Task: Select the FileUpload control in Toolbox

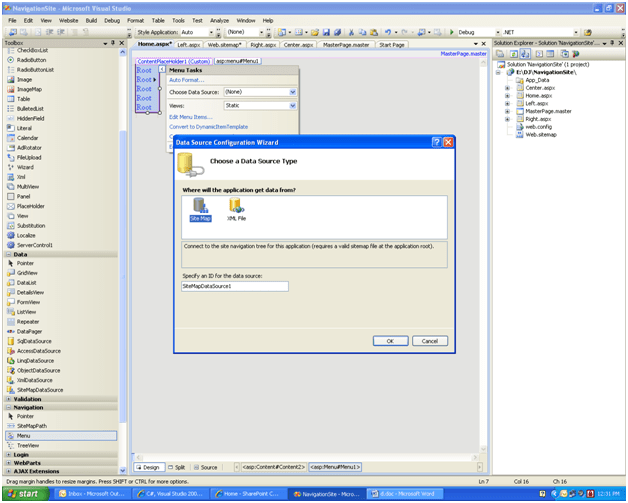Action: (x=29, y=157)
